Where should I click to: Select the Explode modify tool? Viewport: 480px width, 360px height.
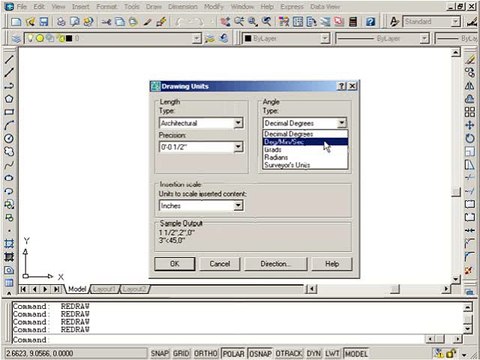tap(470, 270)
